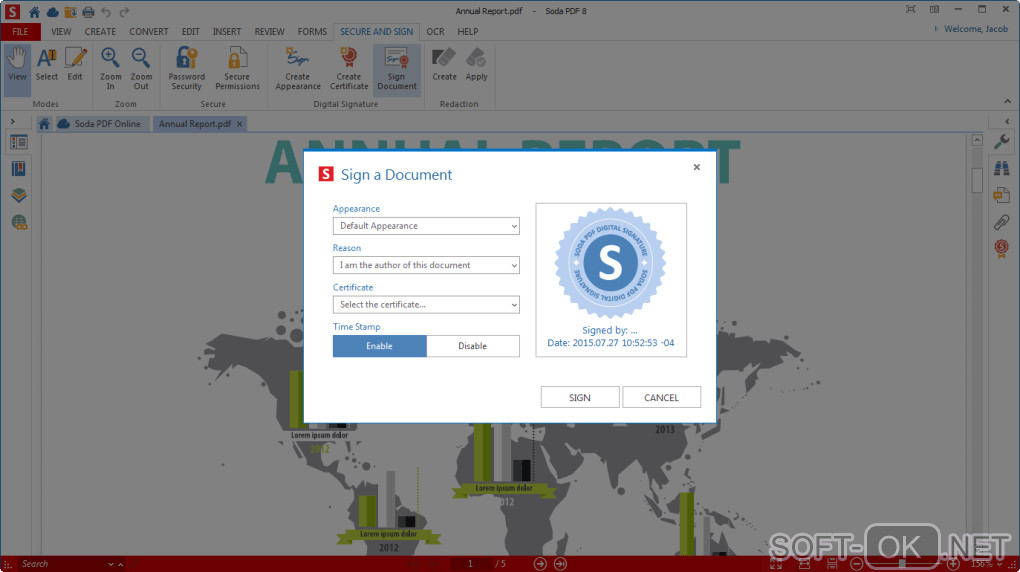The width and height of the screenshot is (1020, 572).
Task: Open the HELP ribbon tab
Action: click(x=468, y=31)
